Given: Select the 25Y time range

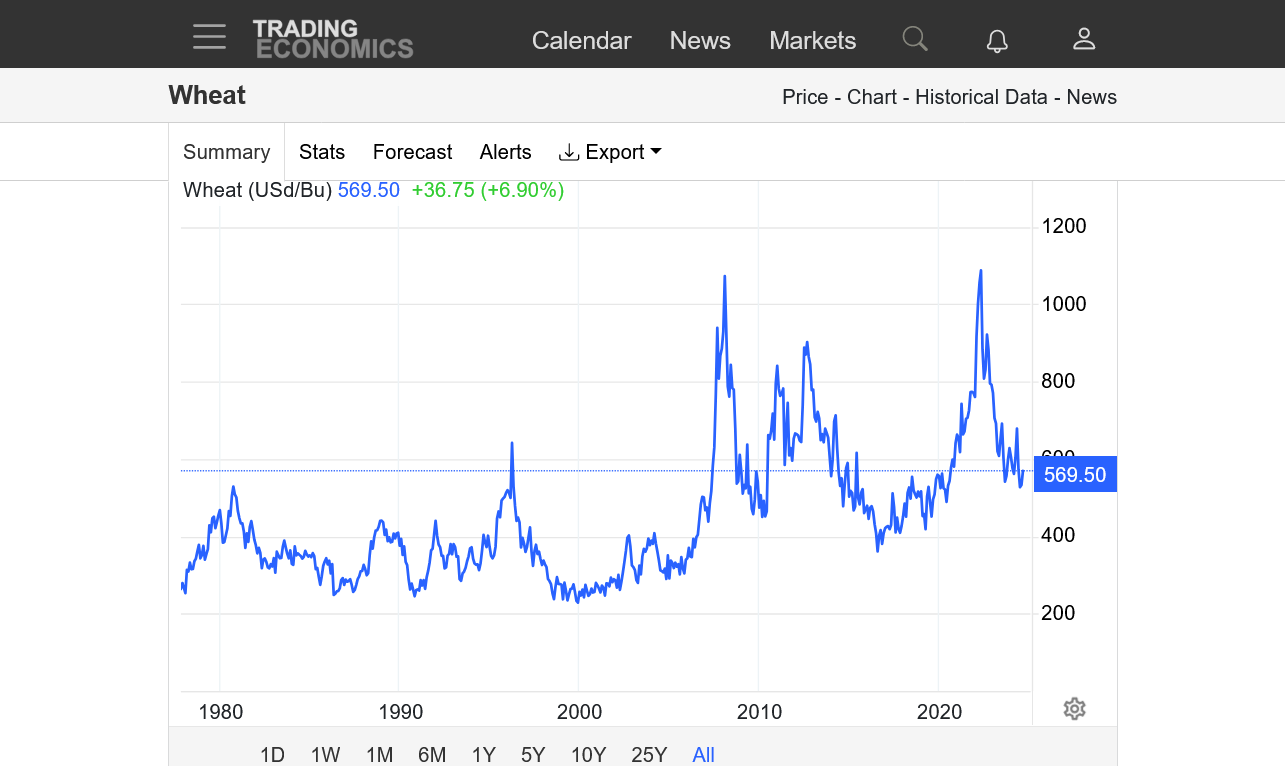Looking at the screenshot, I should pyautogui.click(x=649, y=754).
